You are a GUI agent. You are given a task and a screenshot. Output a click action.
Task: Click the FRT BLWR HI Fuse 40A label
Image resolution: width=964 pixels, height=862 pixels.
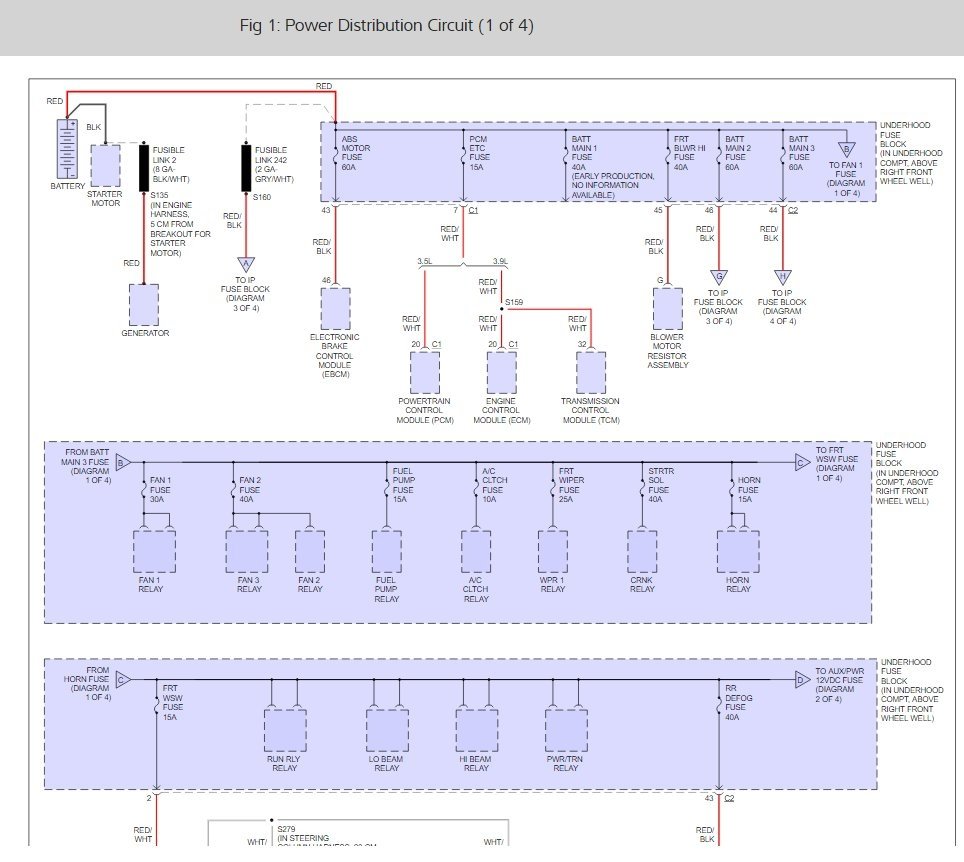[x=690, y=153]
